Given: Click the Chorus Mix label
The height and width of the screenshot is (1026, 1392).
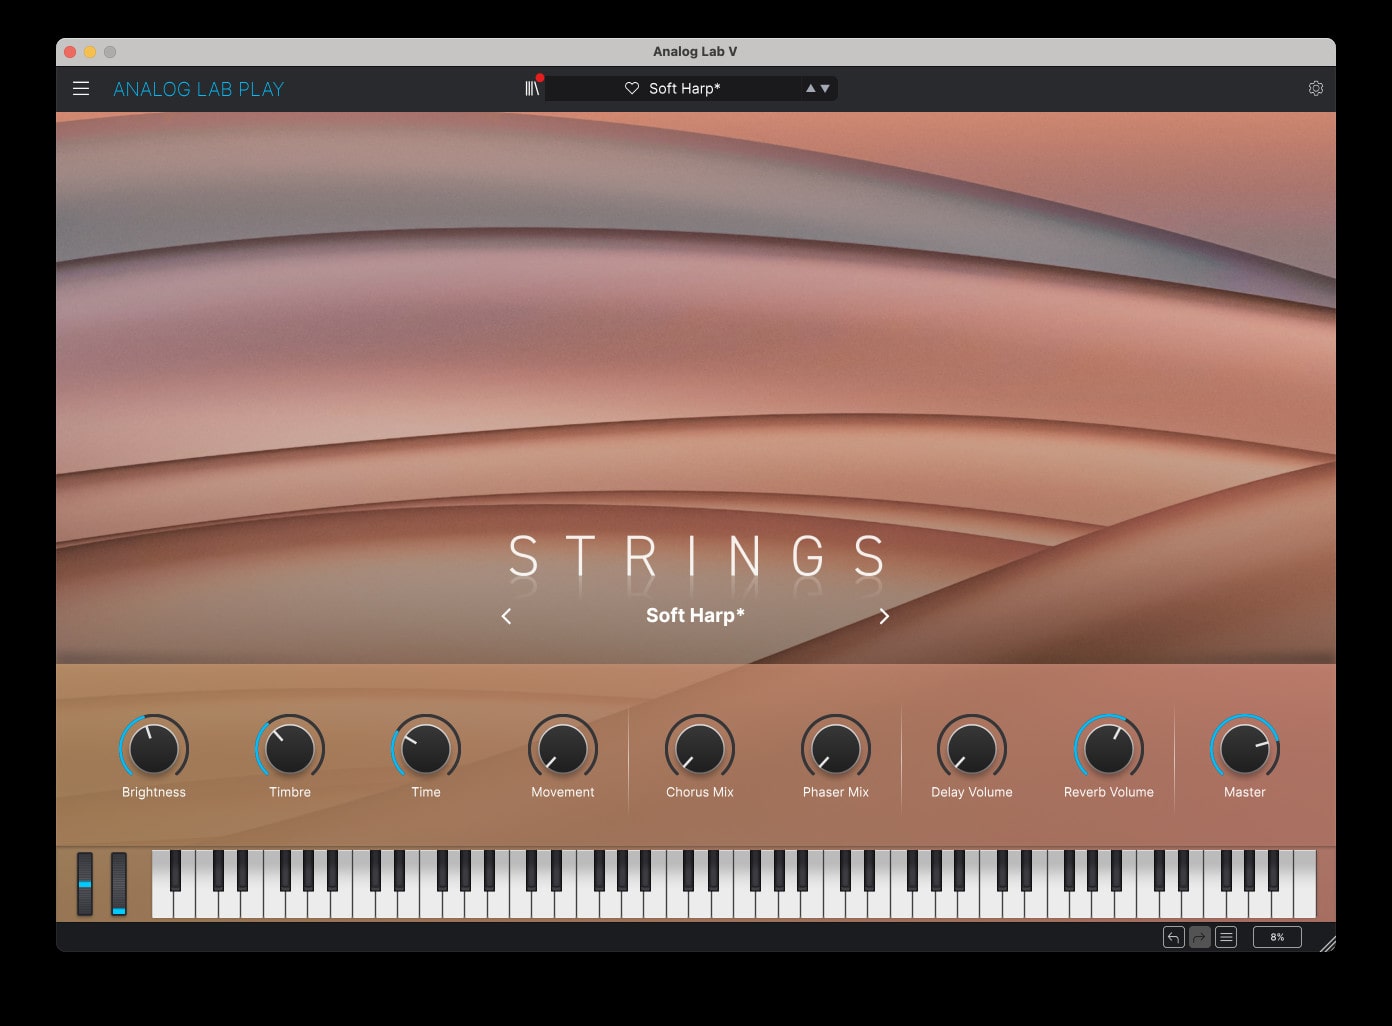Looking at the screenshot, I should pyautogui.click(x=700, y=792).
